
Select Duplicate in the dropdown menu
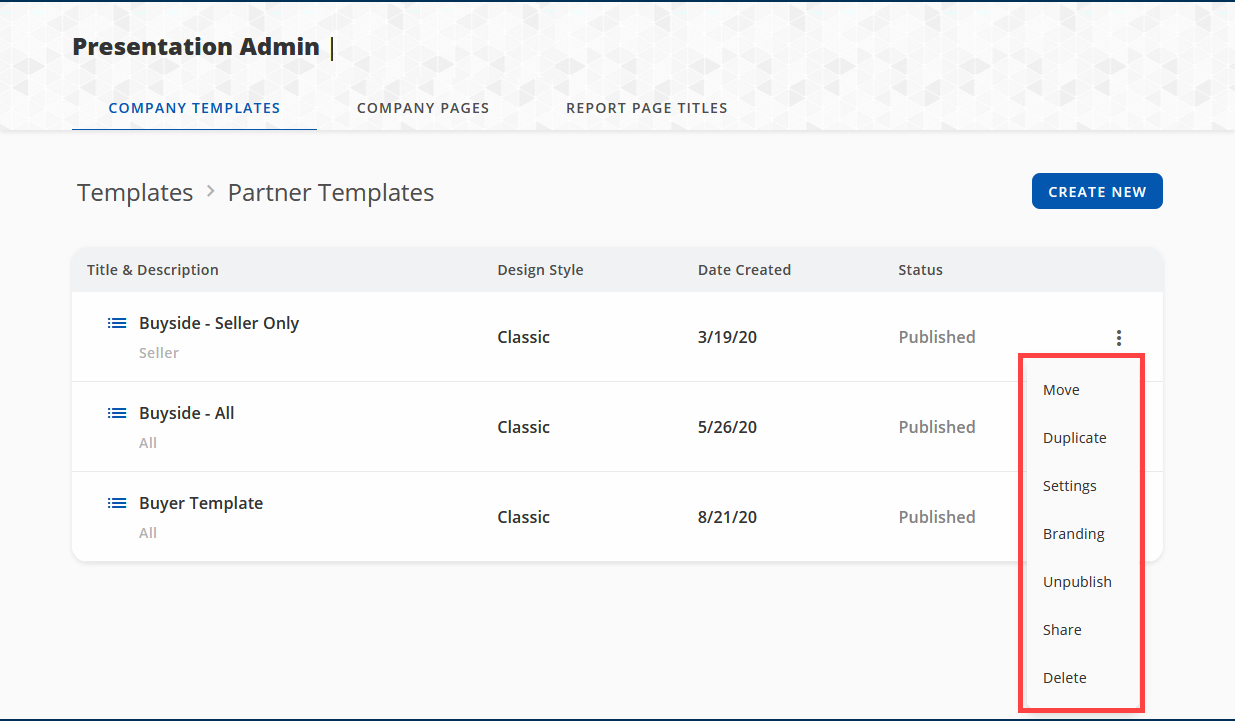(x=1074, y=438)
